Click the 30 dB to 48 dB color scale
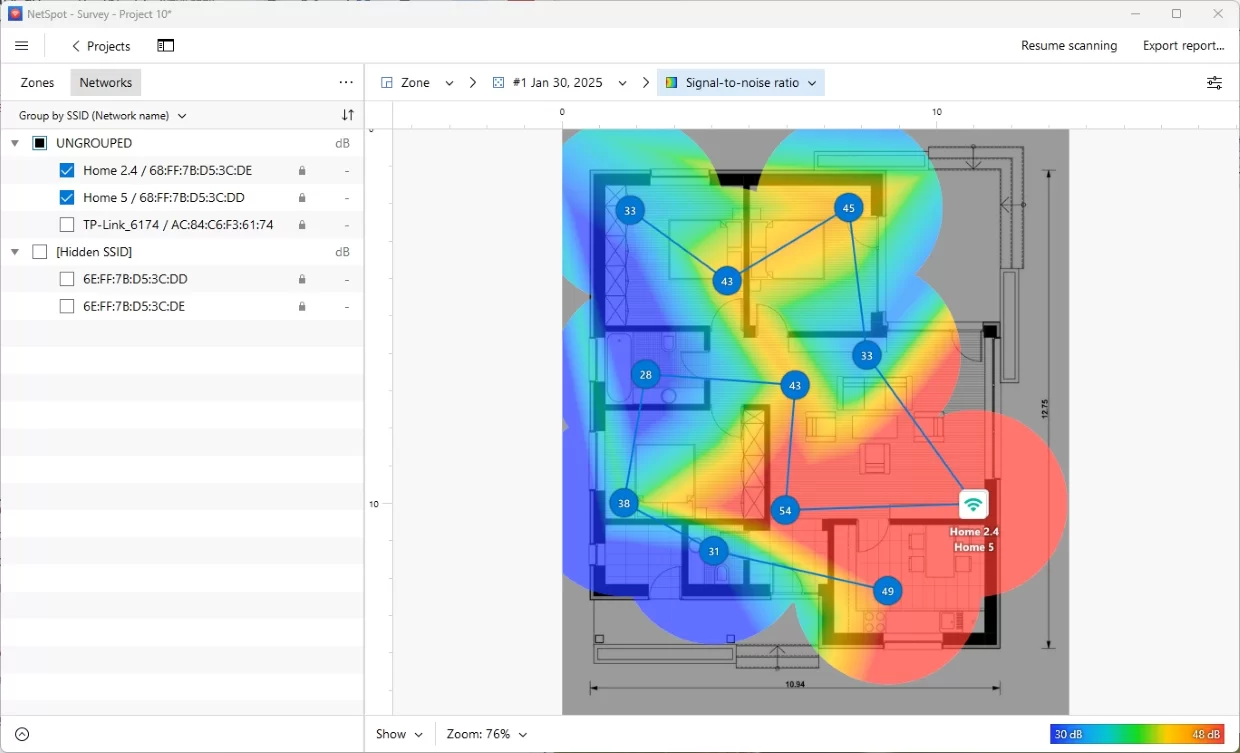This screenshot has height=753, width=1240. pyautogui.click(x=1137, y=734)
